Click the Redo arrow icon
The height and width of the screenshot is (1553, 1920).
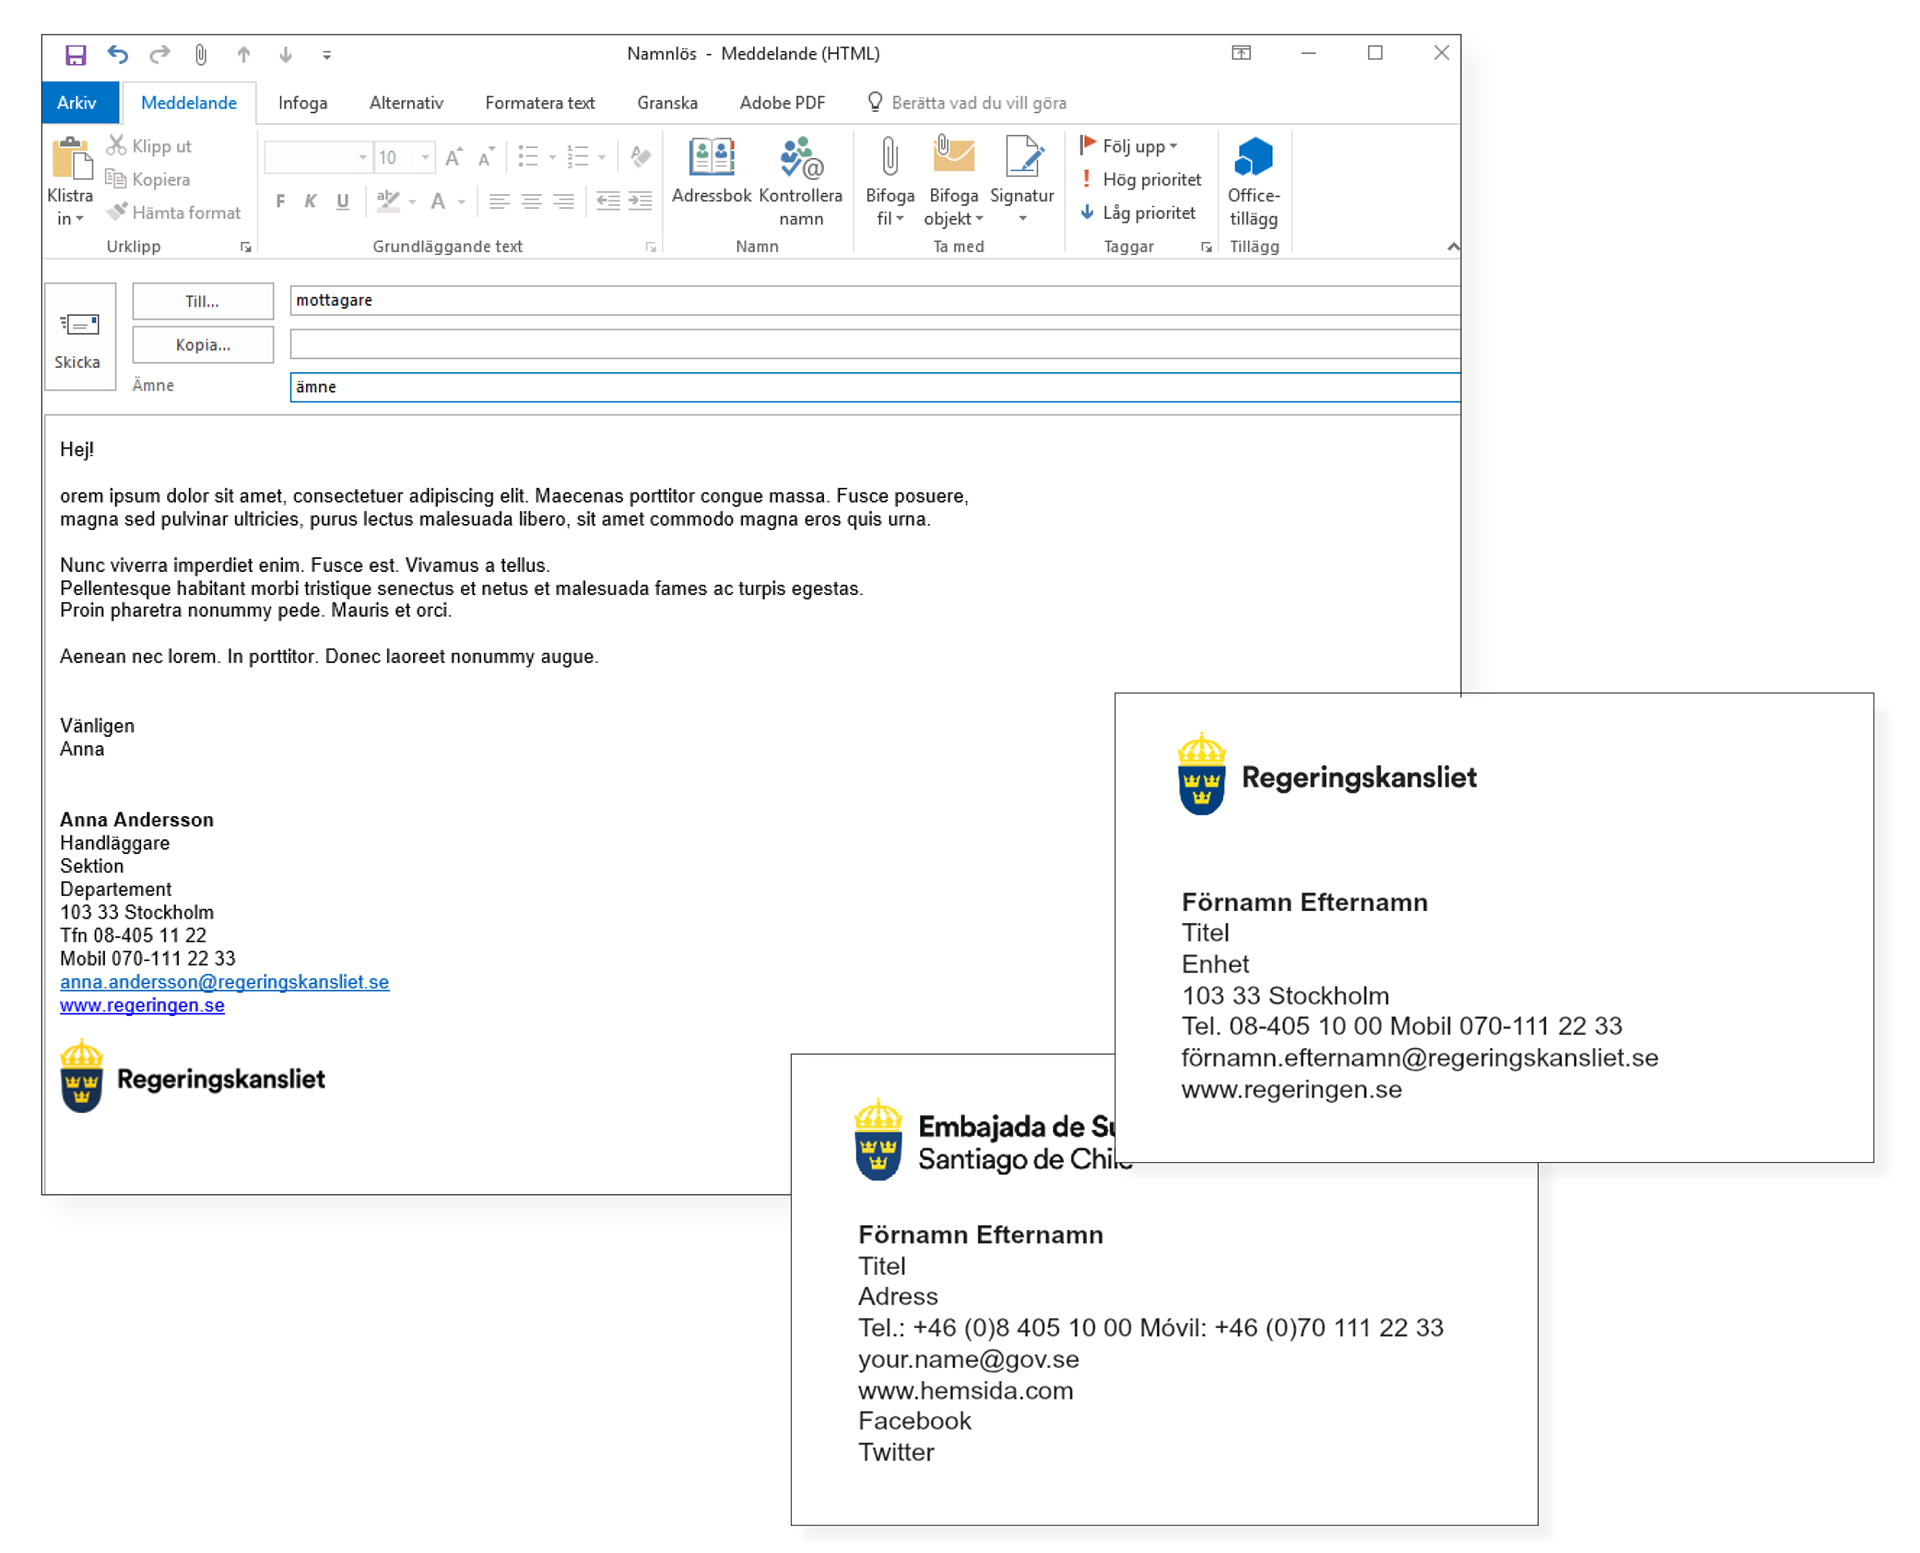pyautogui.click(x=159, y=54)
